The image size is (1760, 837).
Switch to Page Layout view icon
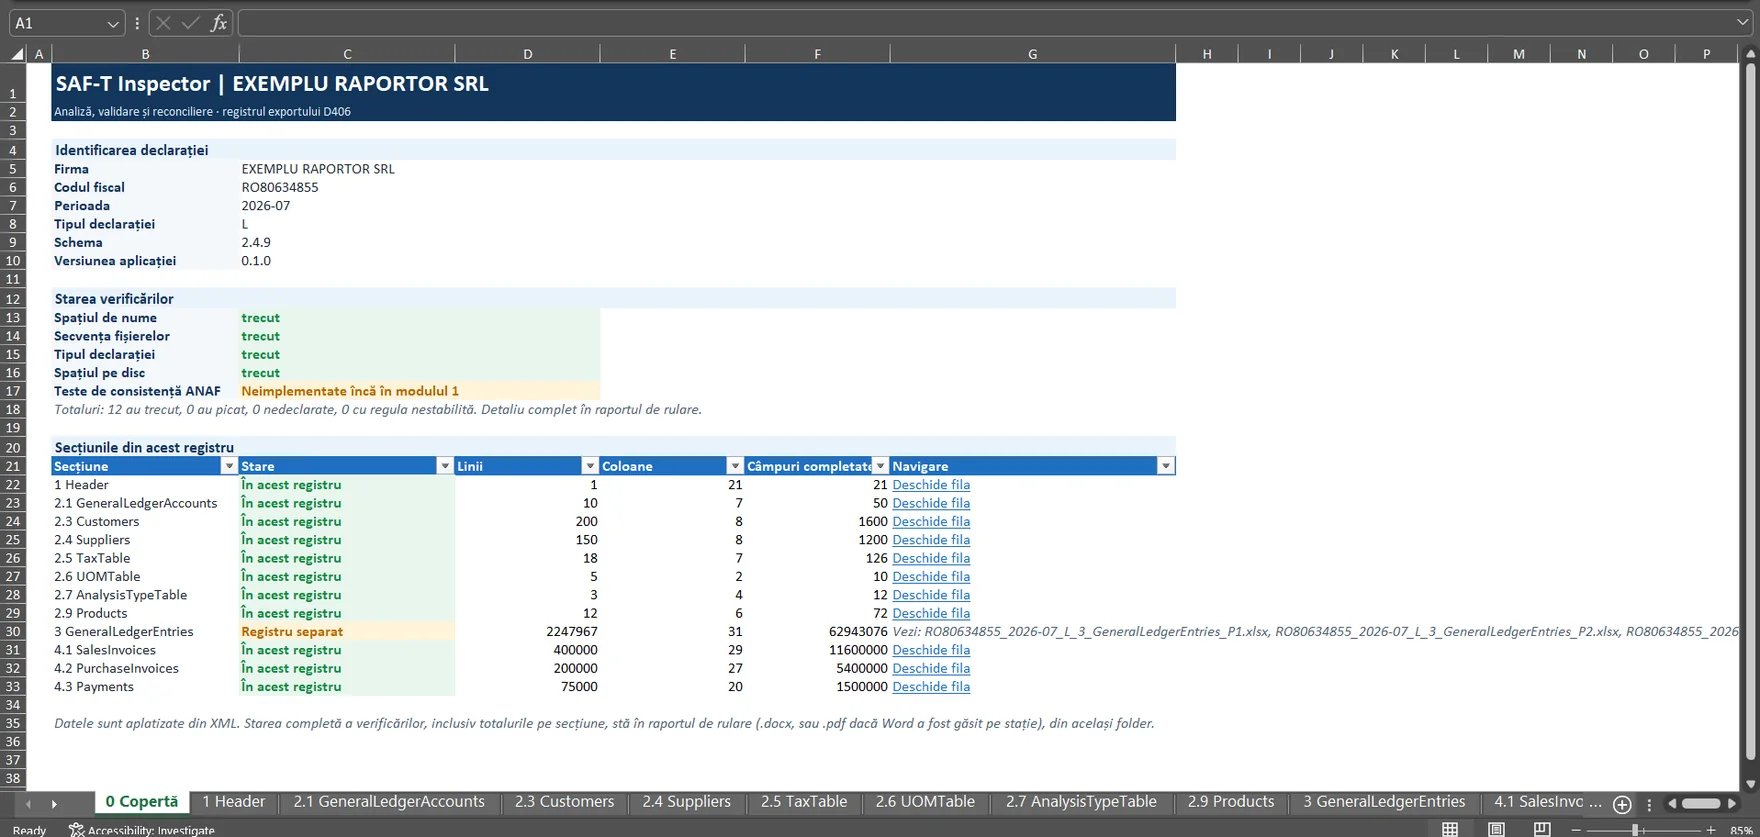1496,829
